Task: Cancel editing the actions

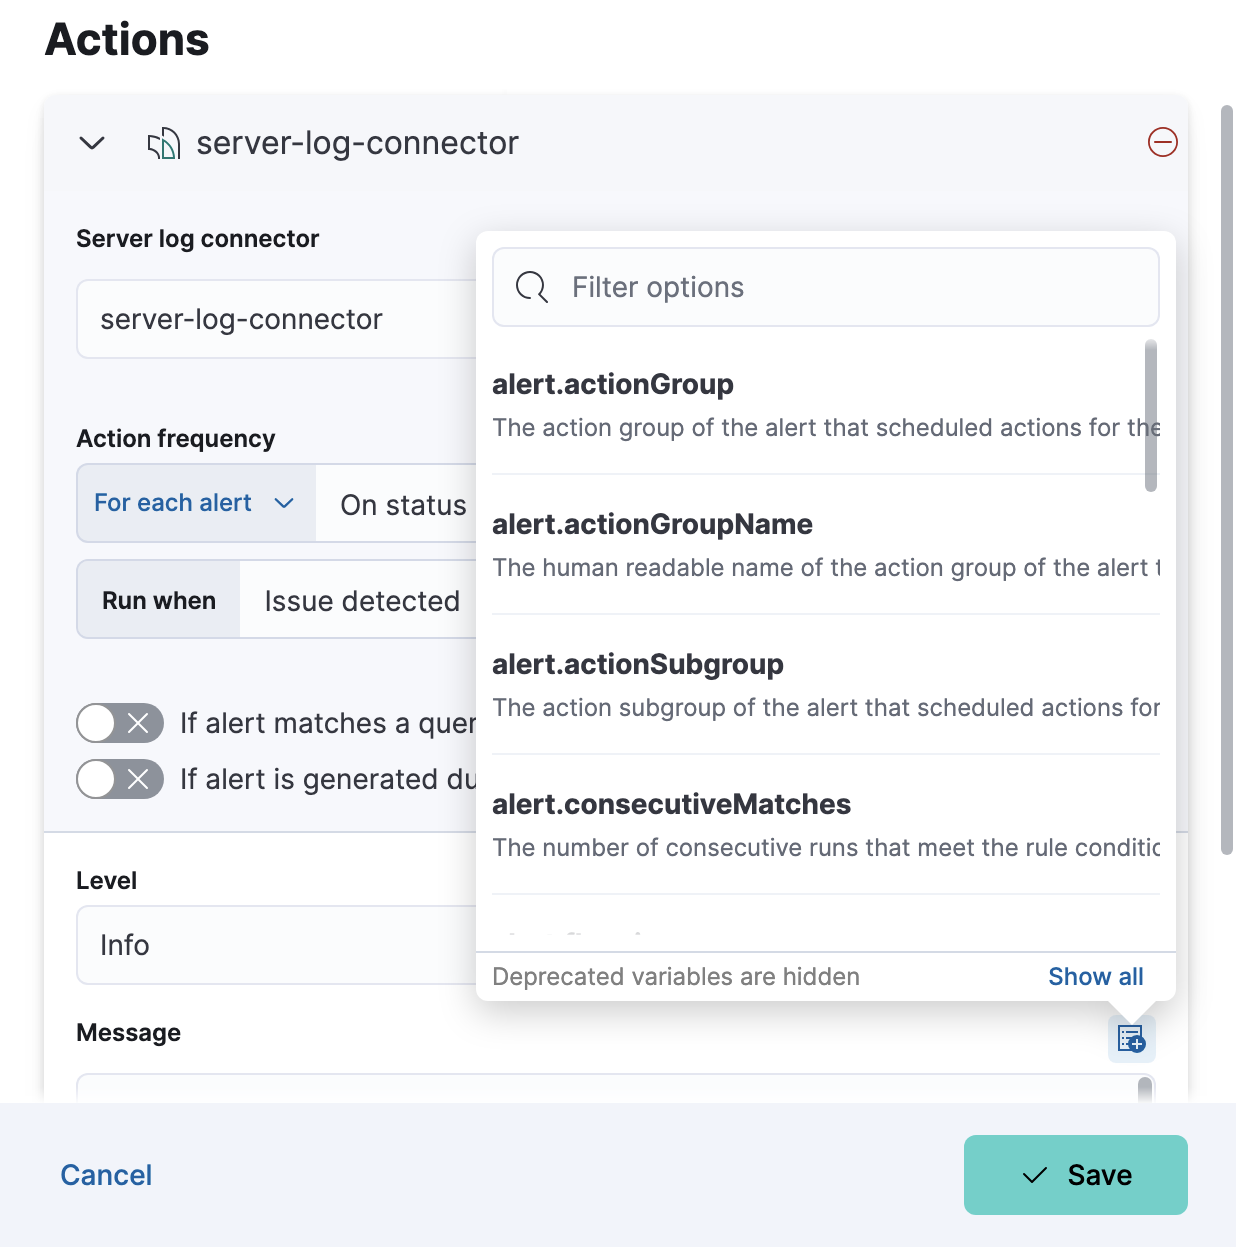Action: click(x=106, y=1175)
